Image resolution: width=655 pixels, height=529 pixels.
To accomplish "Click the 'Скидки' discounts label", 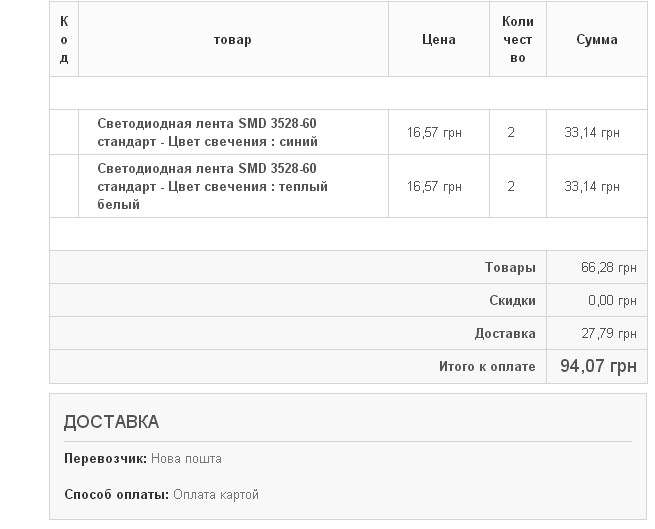I will click(512, 300).
